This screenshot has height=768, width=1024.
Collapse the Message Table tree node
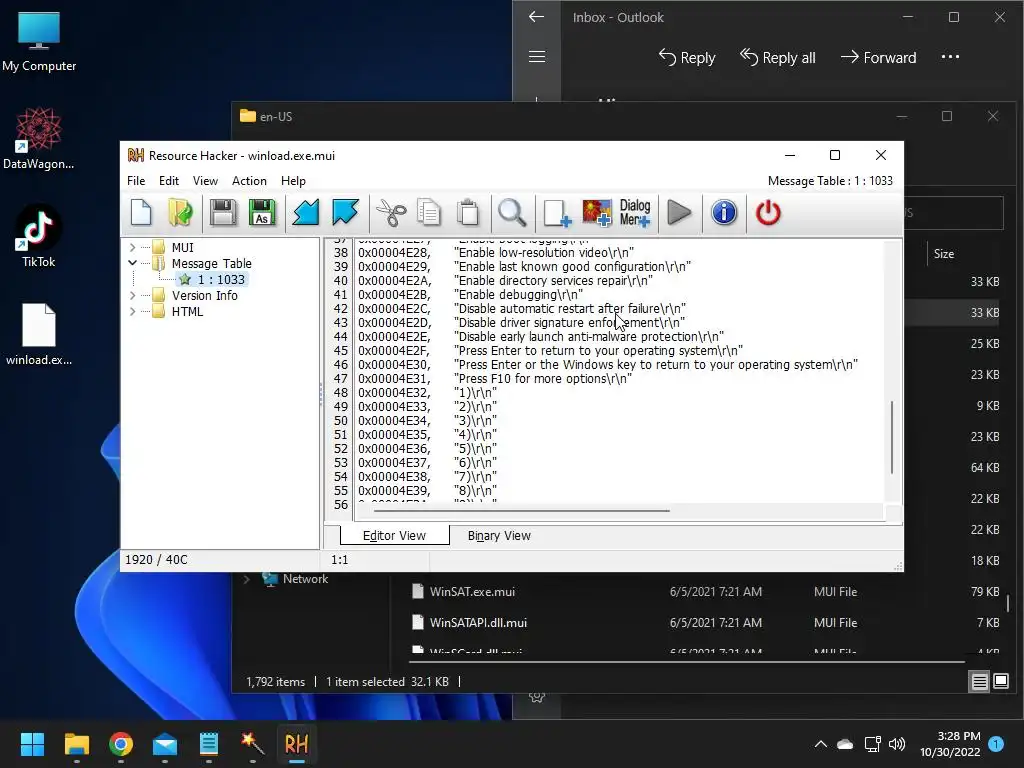coord(133,263)
